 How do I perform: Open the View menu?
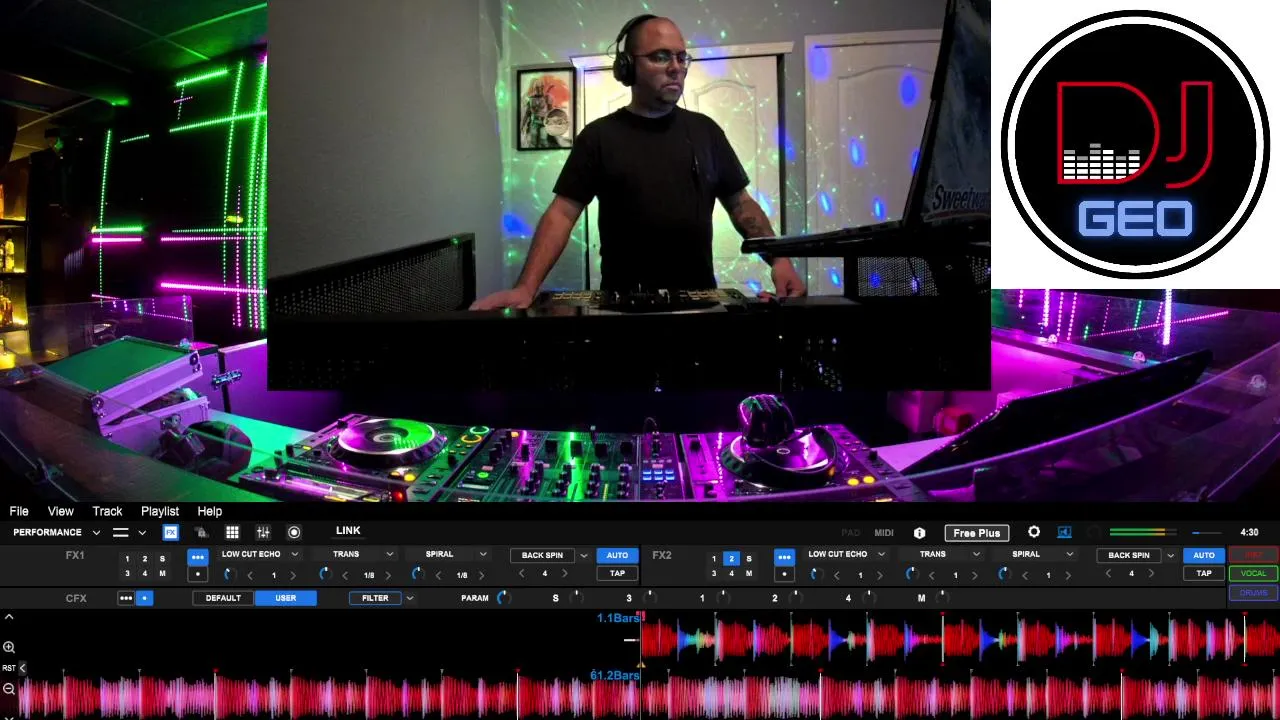[61, 511]
